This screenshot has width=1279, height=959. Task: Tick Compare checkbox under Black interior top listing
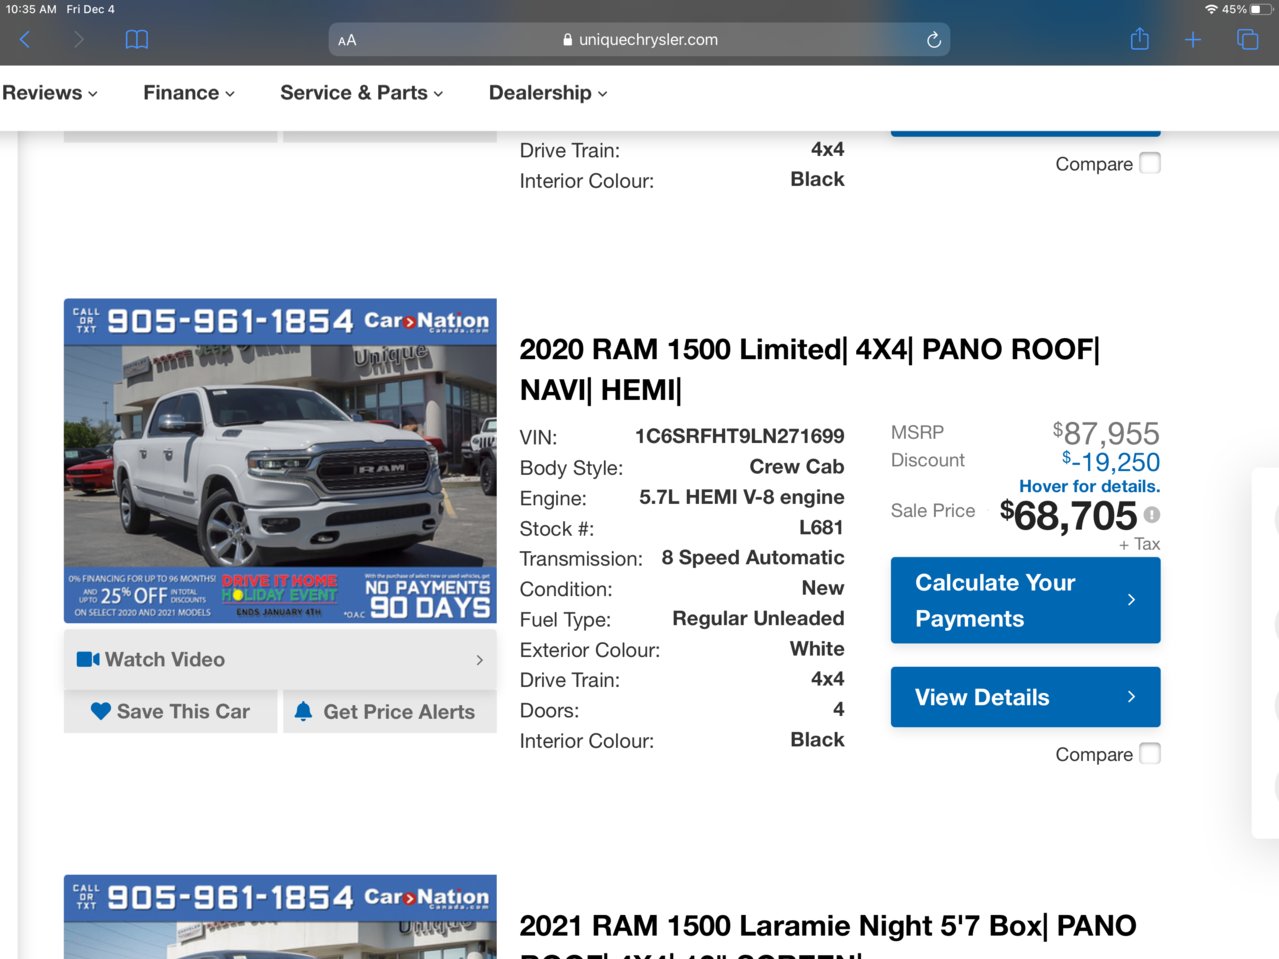point(1150,163)
